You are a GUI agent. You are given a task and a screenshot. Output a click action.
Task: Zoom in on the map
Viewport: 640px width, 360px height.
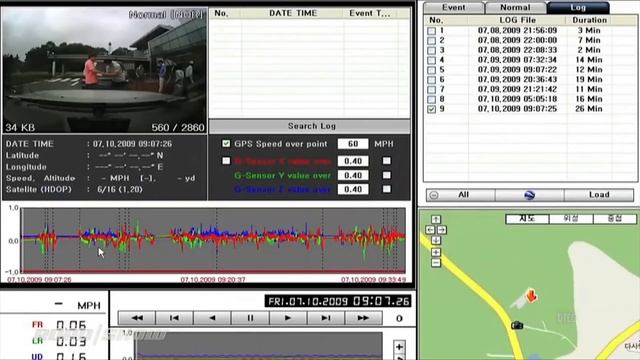[x=436, y=252]
